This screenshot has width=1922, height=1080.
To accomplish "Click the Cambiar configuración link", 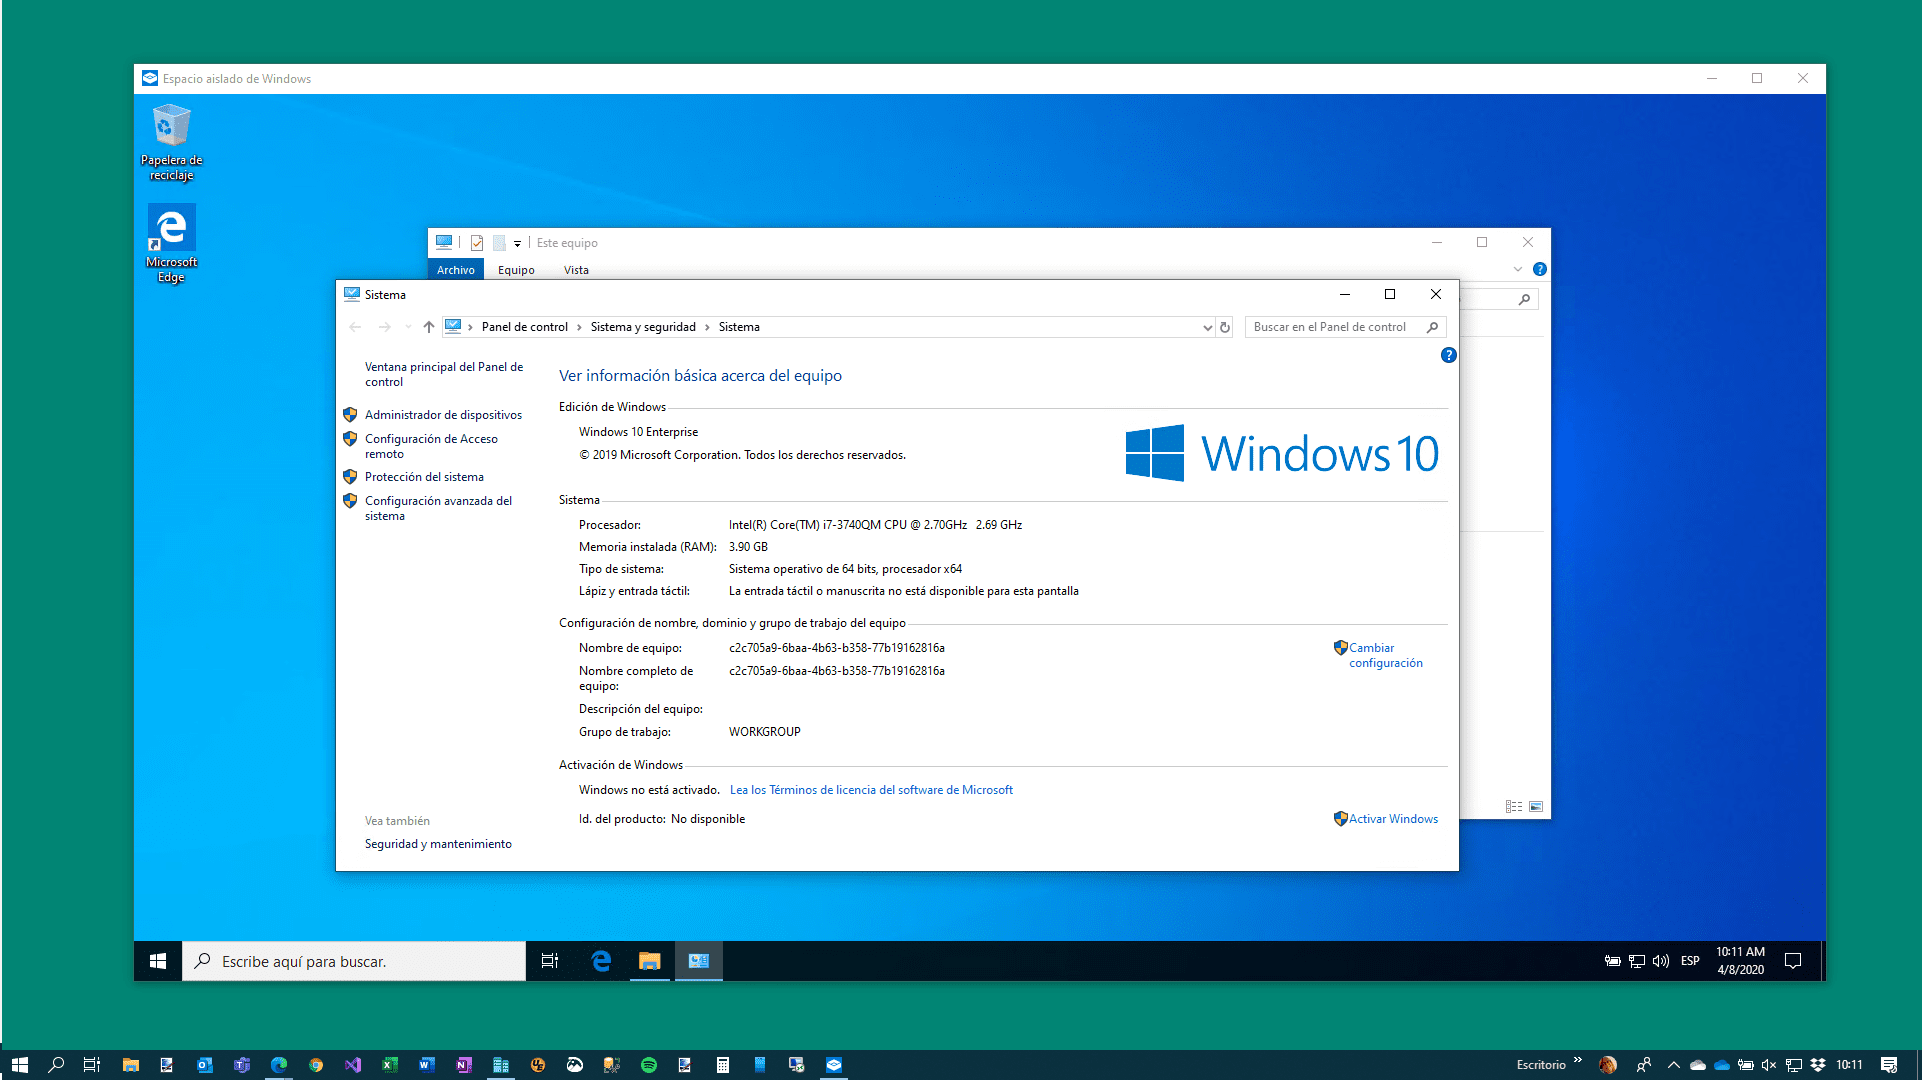I will click(x=1386, y=655).
